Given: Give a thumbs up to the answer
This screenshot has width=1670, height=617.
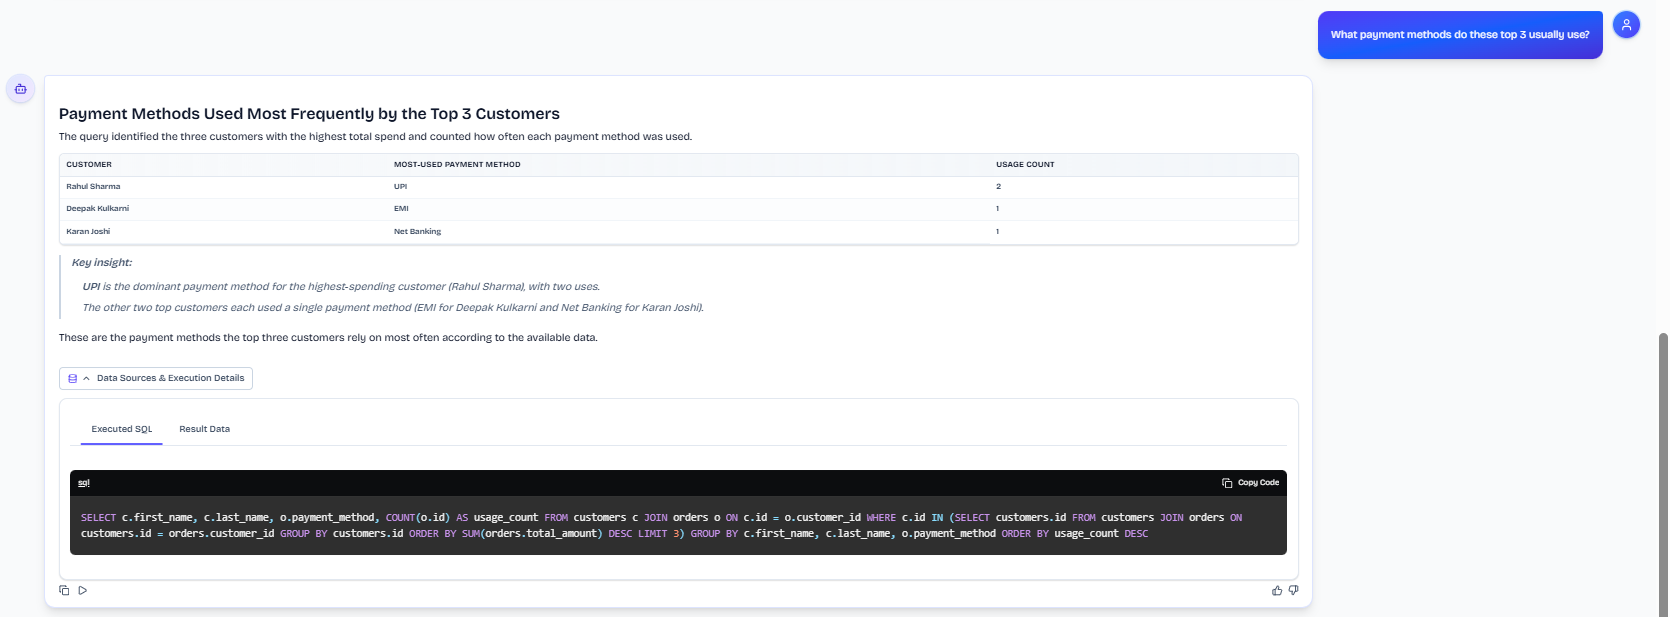Looking at the screenshot, I should [1277, 590].
